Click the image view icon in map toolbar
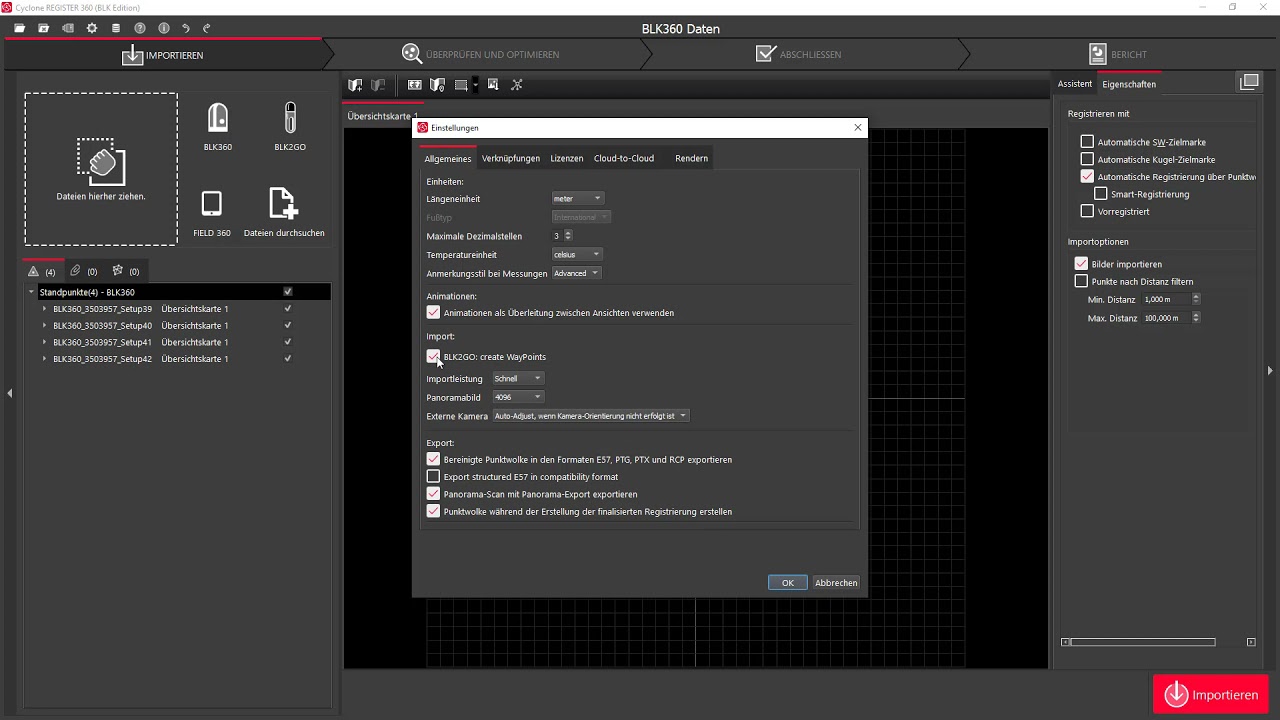 pyautogui.click(x=493, y=85)
